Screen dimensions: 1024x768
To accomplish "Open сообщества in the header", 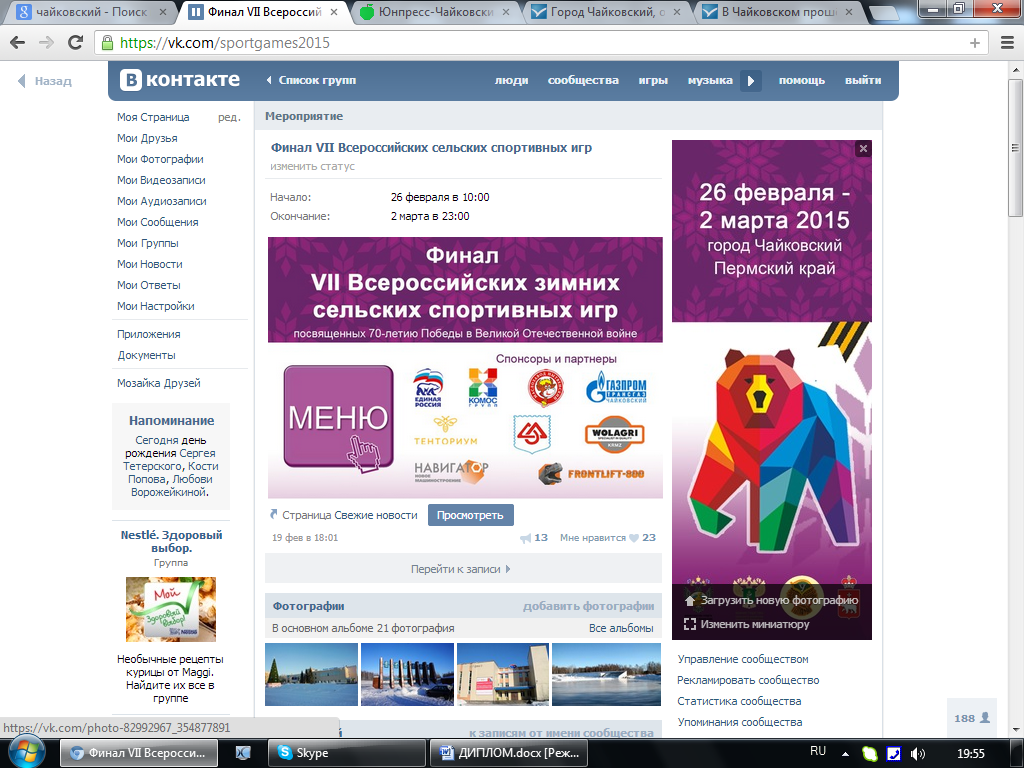I will (x=583, y=80).
